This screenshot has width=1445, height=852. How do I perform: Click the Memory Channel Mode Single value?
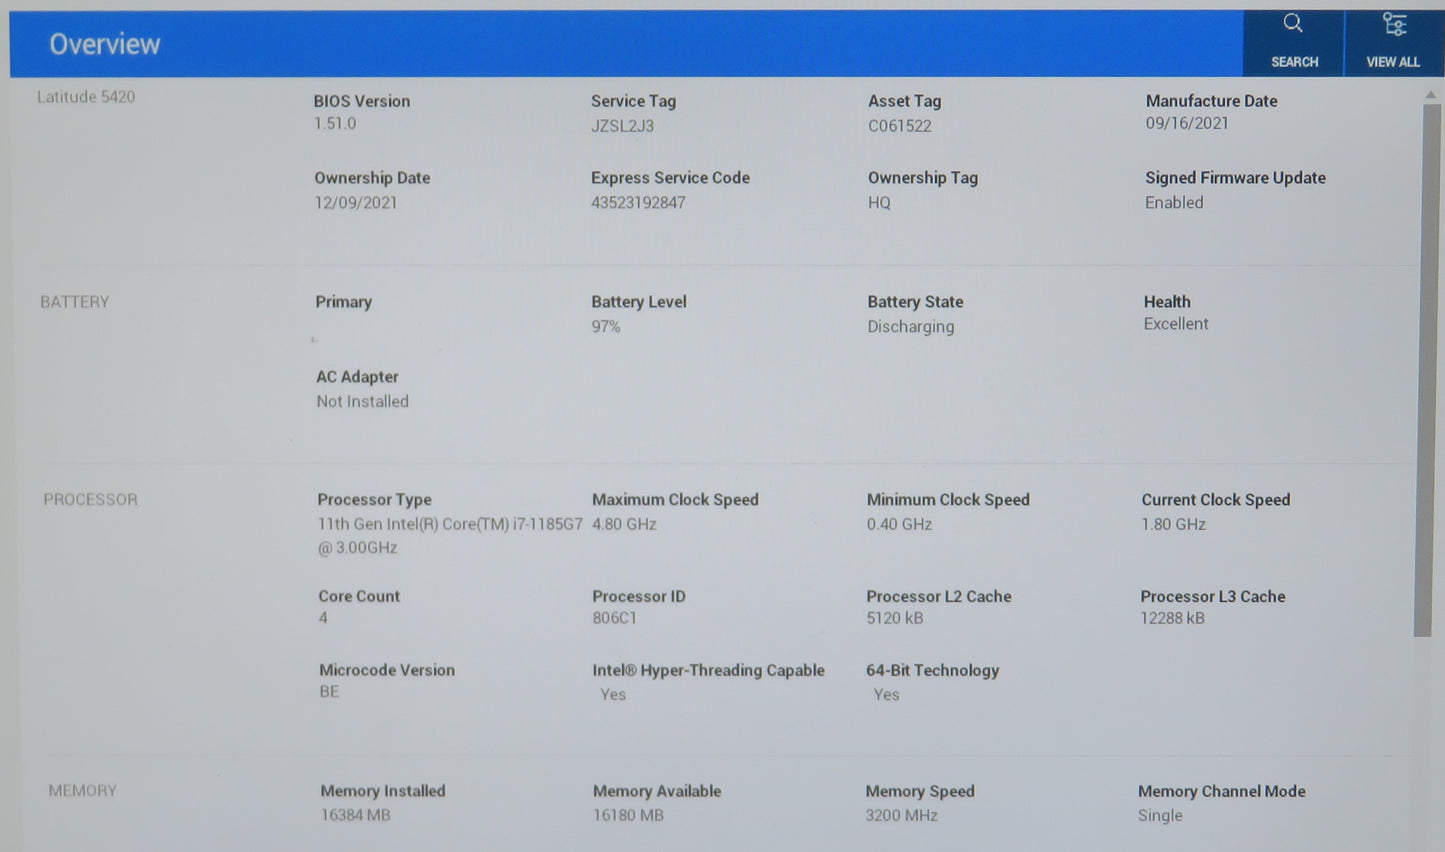coord(1160,816)
